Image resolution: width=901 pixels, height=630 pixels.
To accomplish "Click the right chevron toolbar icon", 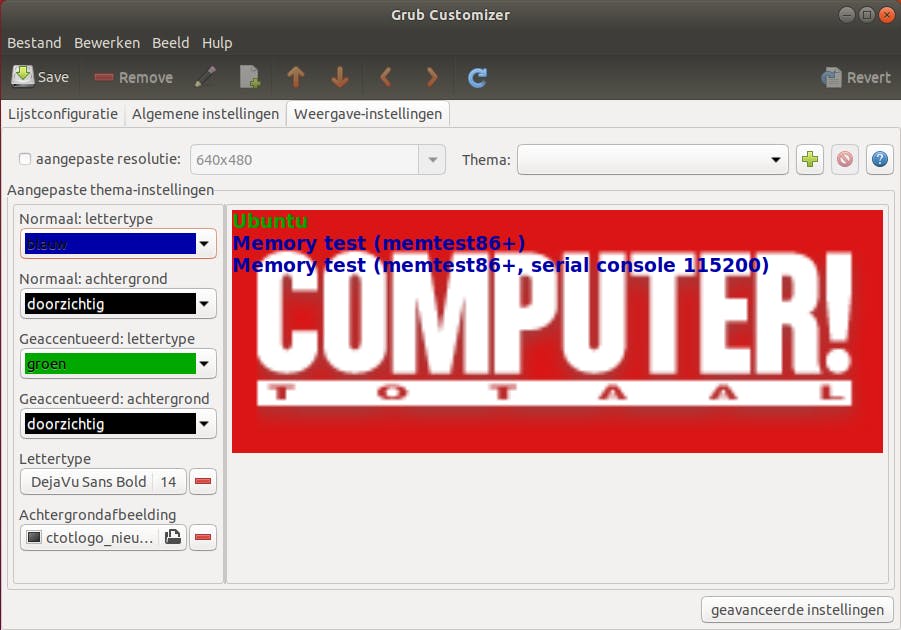I will click(432, 77).
